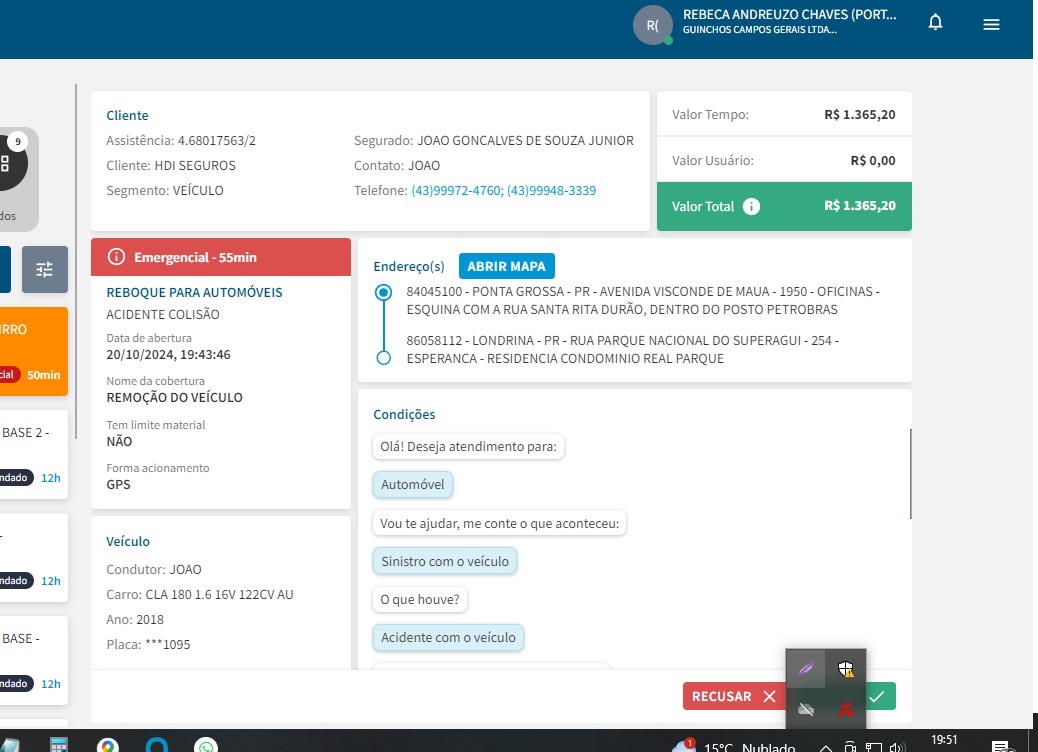Image resolution: width=1038 pixels, height=752 pixels.
Task: Click the destination marker for Londrina address
Action: point(383,358)
